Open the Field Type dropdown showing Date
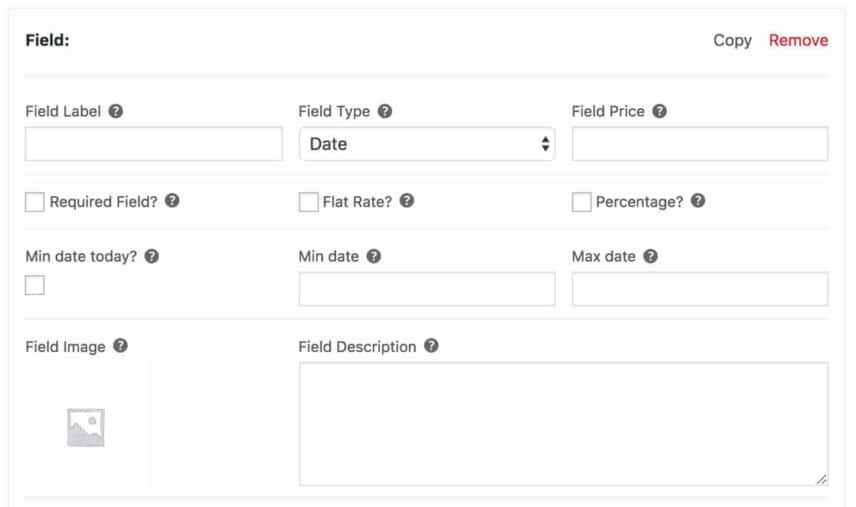 (427, 144)
